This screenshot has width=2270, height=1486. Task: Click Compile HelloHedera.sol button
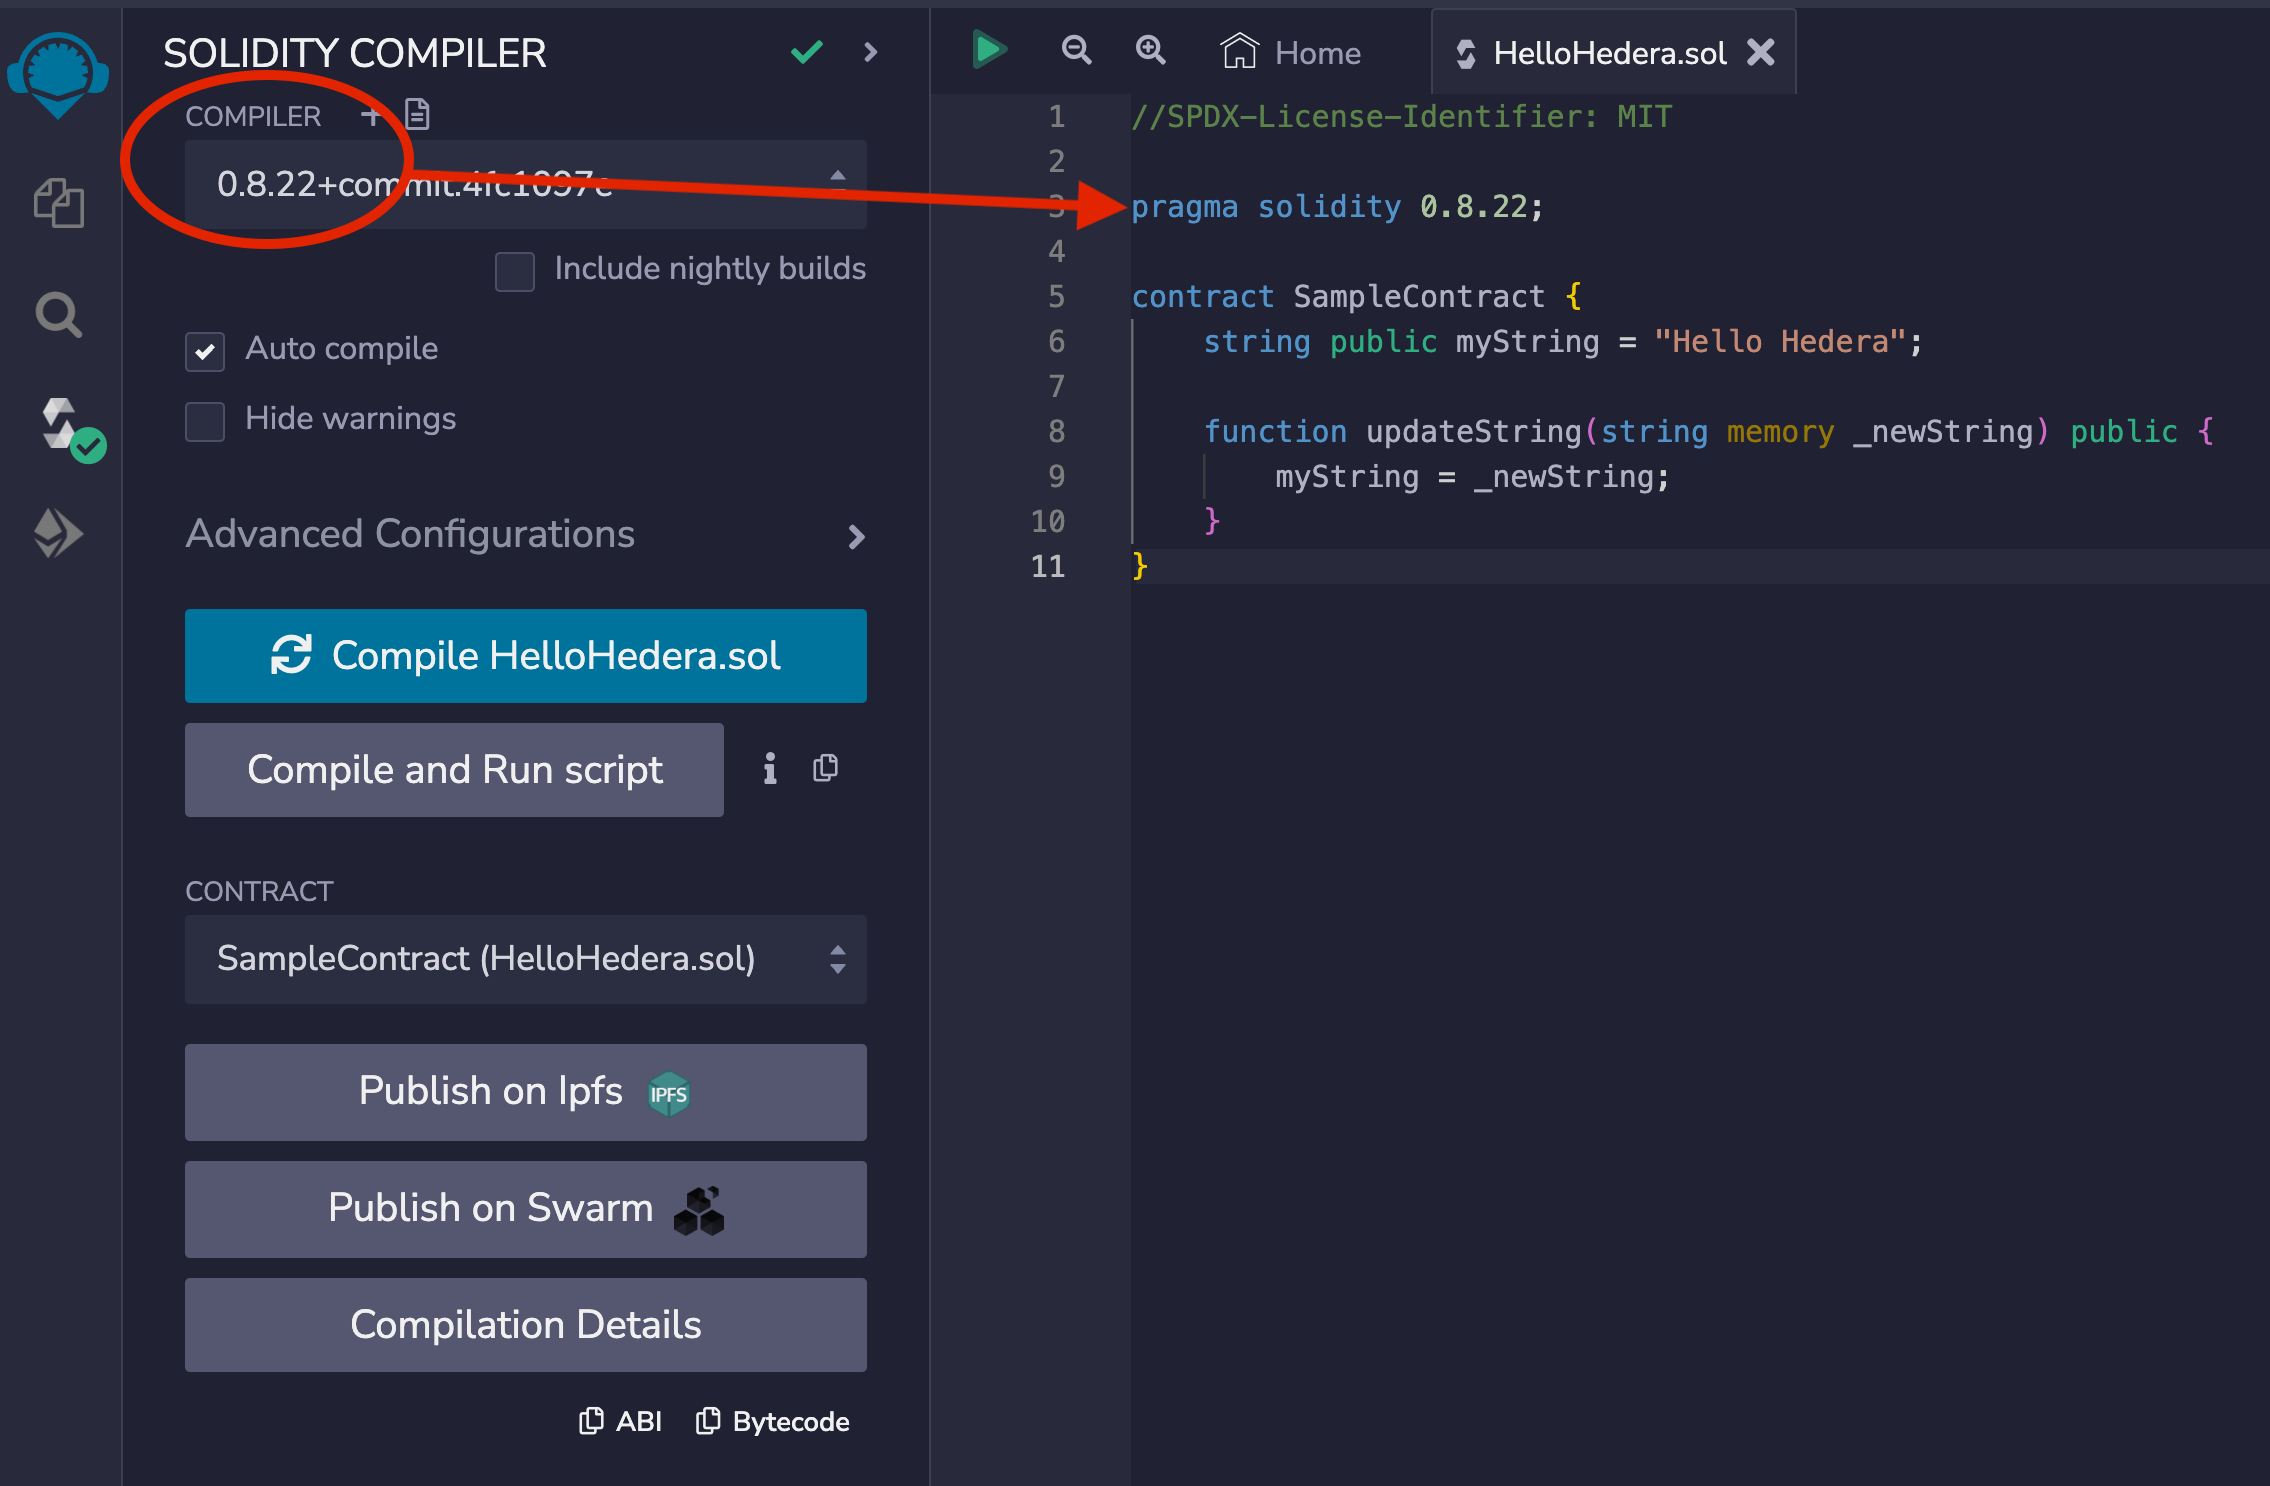[x=525, y=656]
